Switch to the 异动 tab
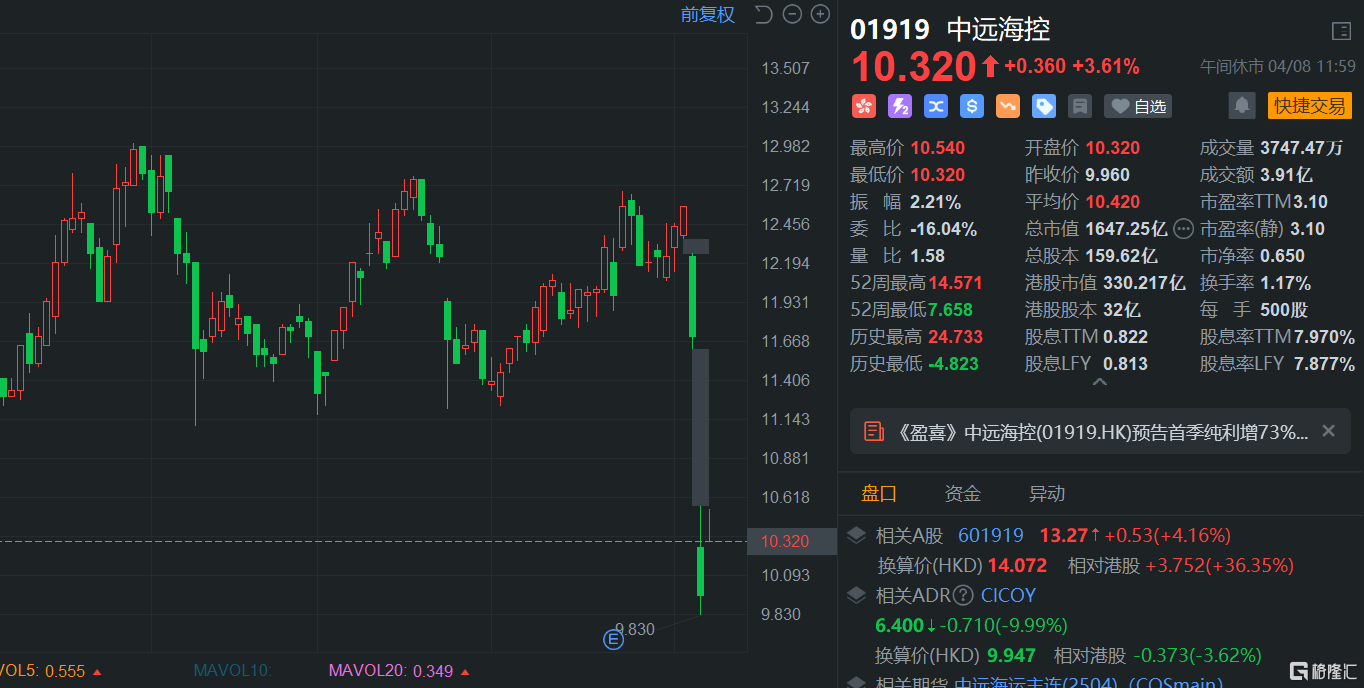The image size is (1364, 688). coord(1047,493)
